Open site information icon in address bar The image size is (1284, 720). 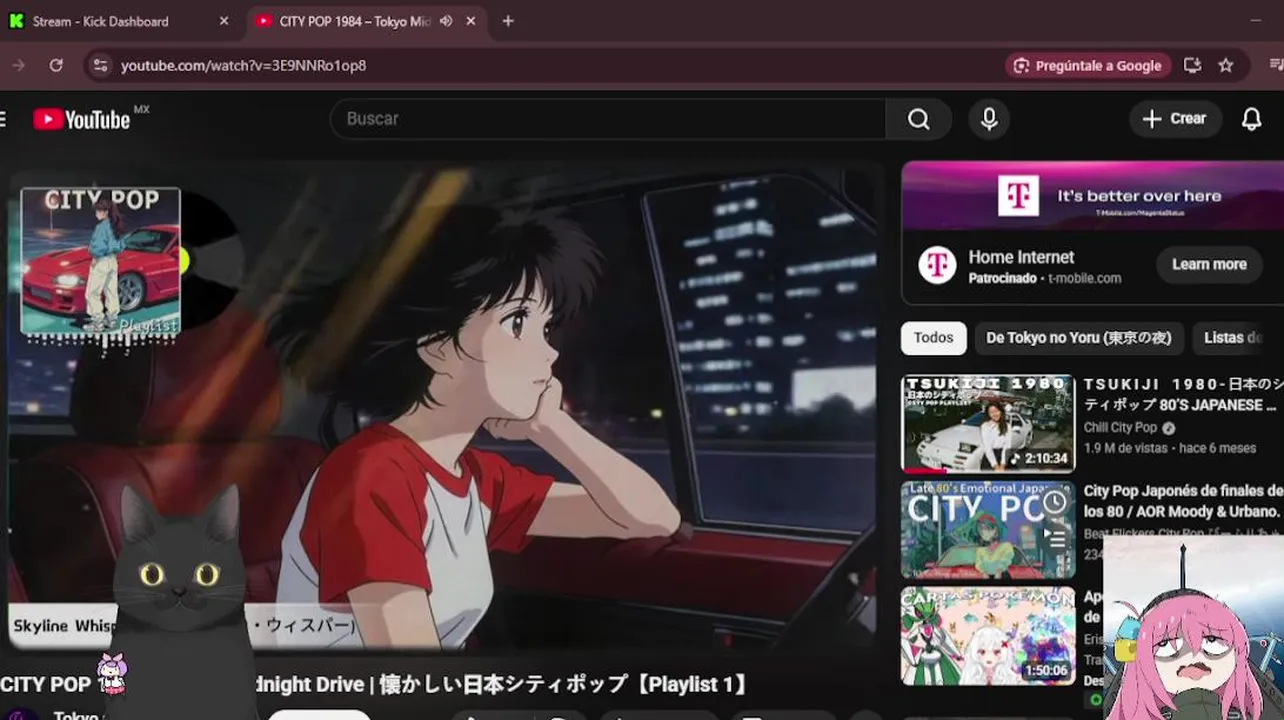(99, 65)
